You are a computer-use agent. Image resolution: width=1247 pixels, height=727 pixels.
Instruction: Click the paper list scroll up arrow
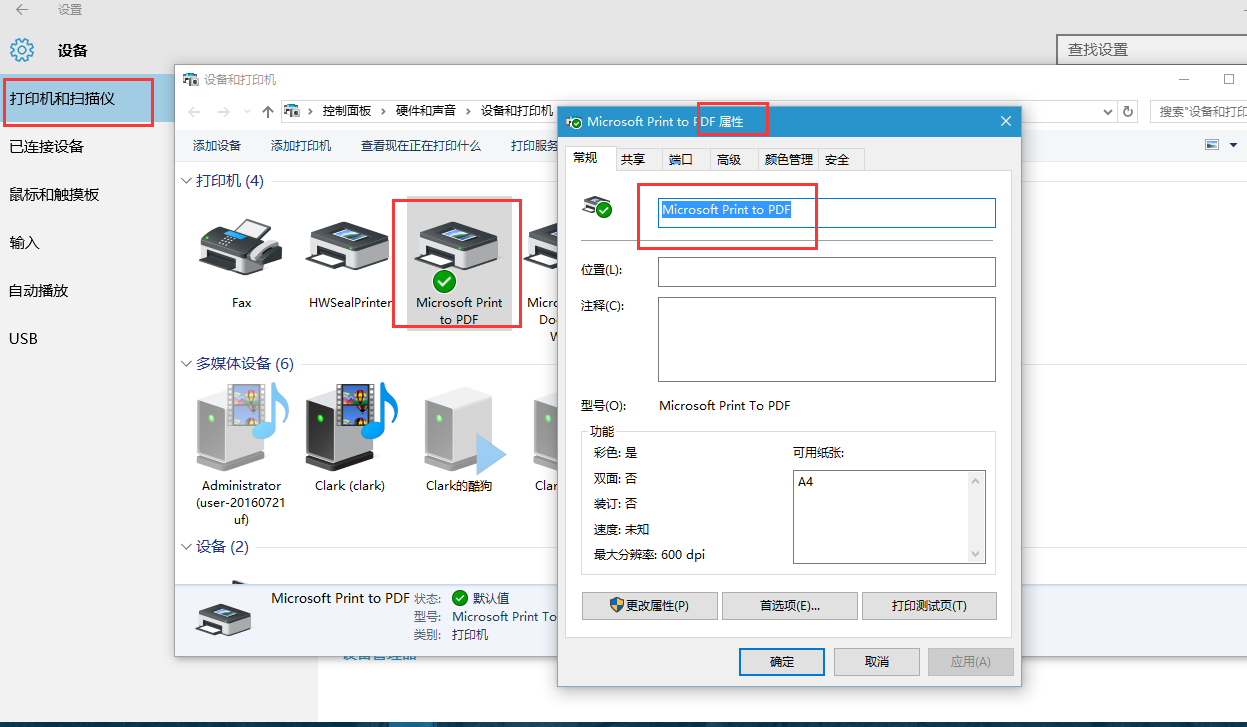(x=977, y=481)
